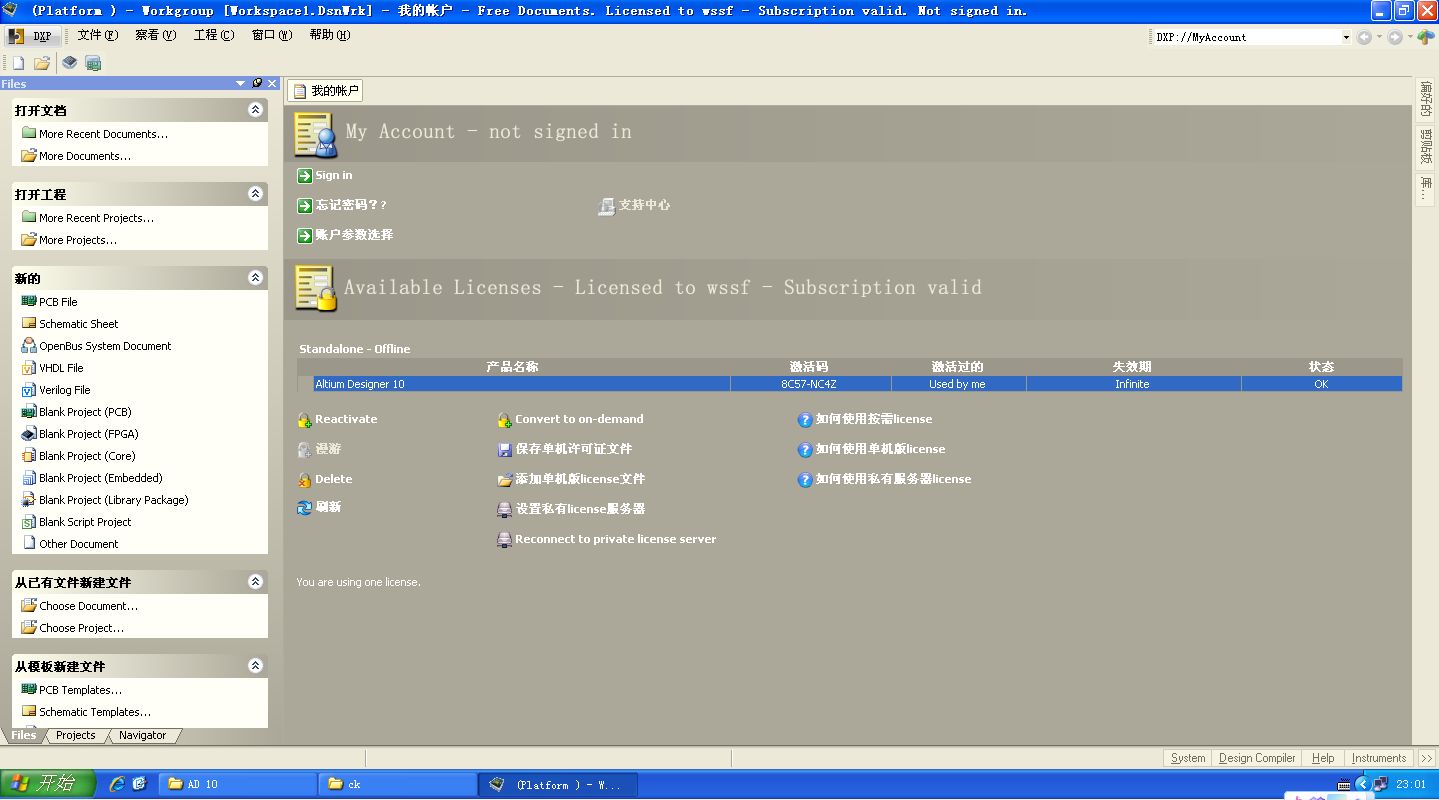Screen dimensions: 1439x800
Task: Switch to the Navigator panel tab
Action: [143, 735]
